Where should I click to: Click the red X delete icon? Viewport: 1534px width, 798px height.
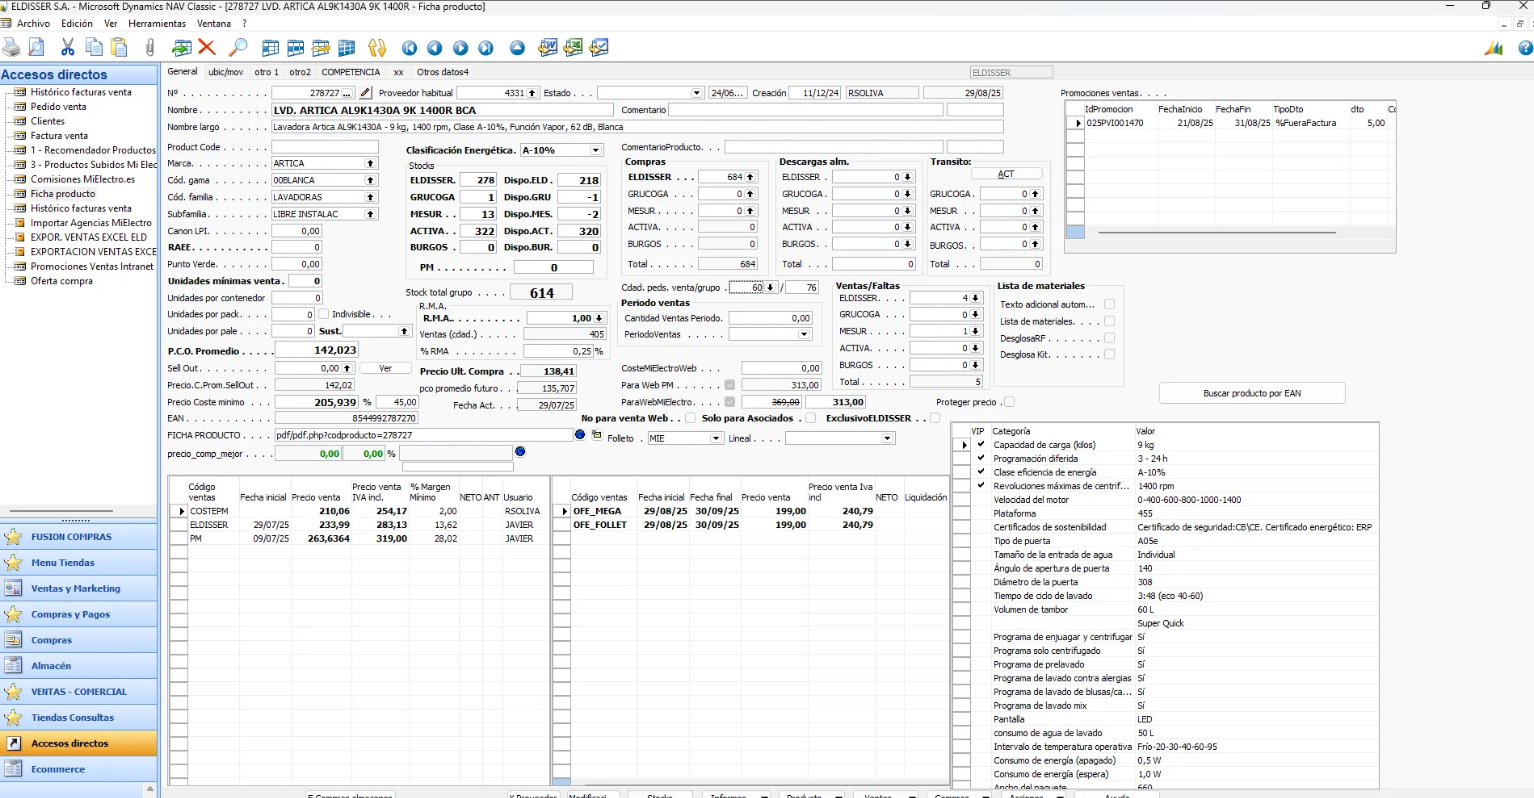click(x=207, y=47)
